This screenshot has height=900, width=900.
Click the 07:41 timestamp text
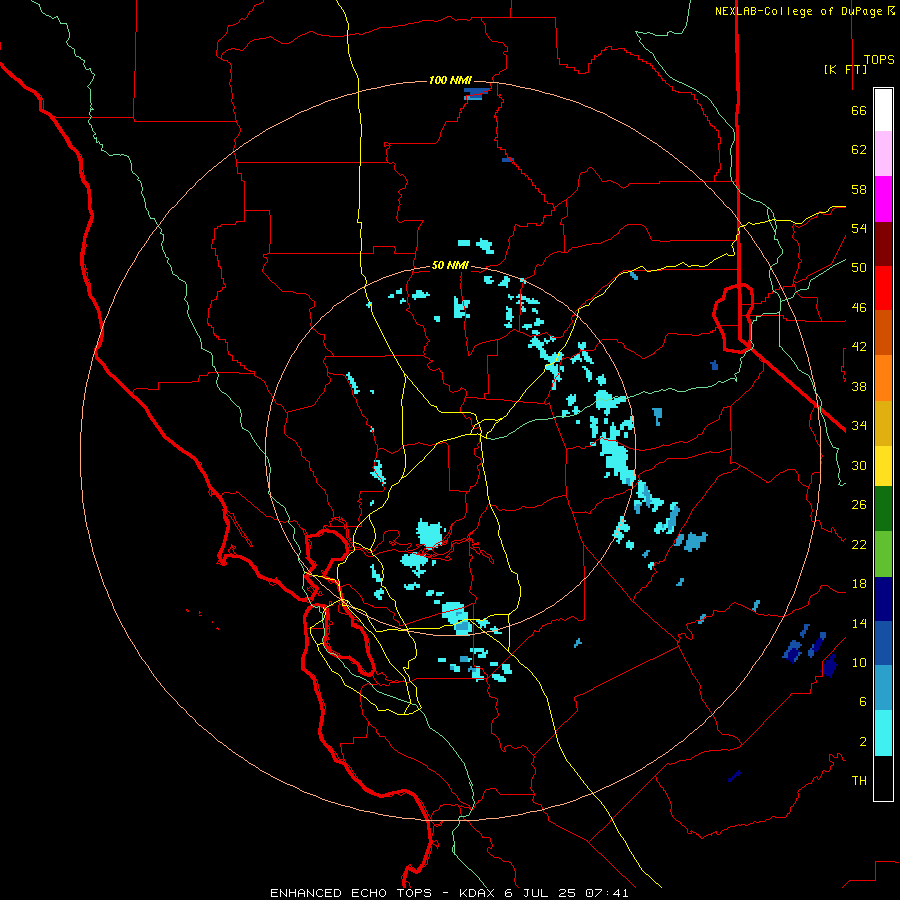click(607, 893)
